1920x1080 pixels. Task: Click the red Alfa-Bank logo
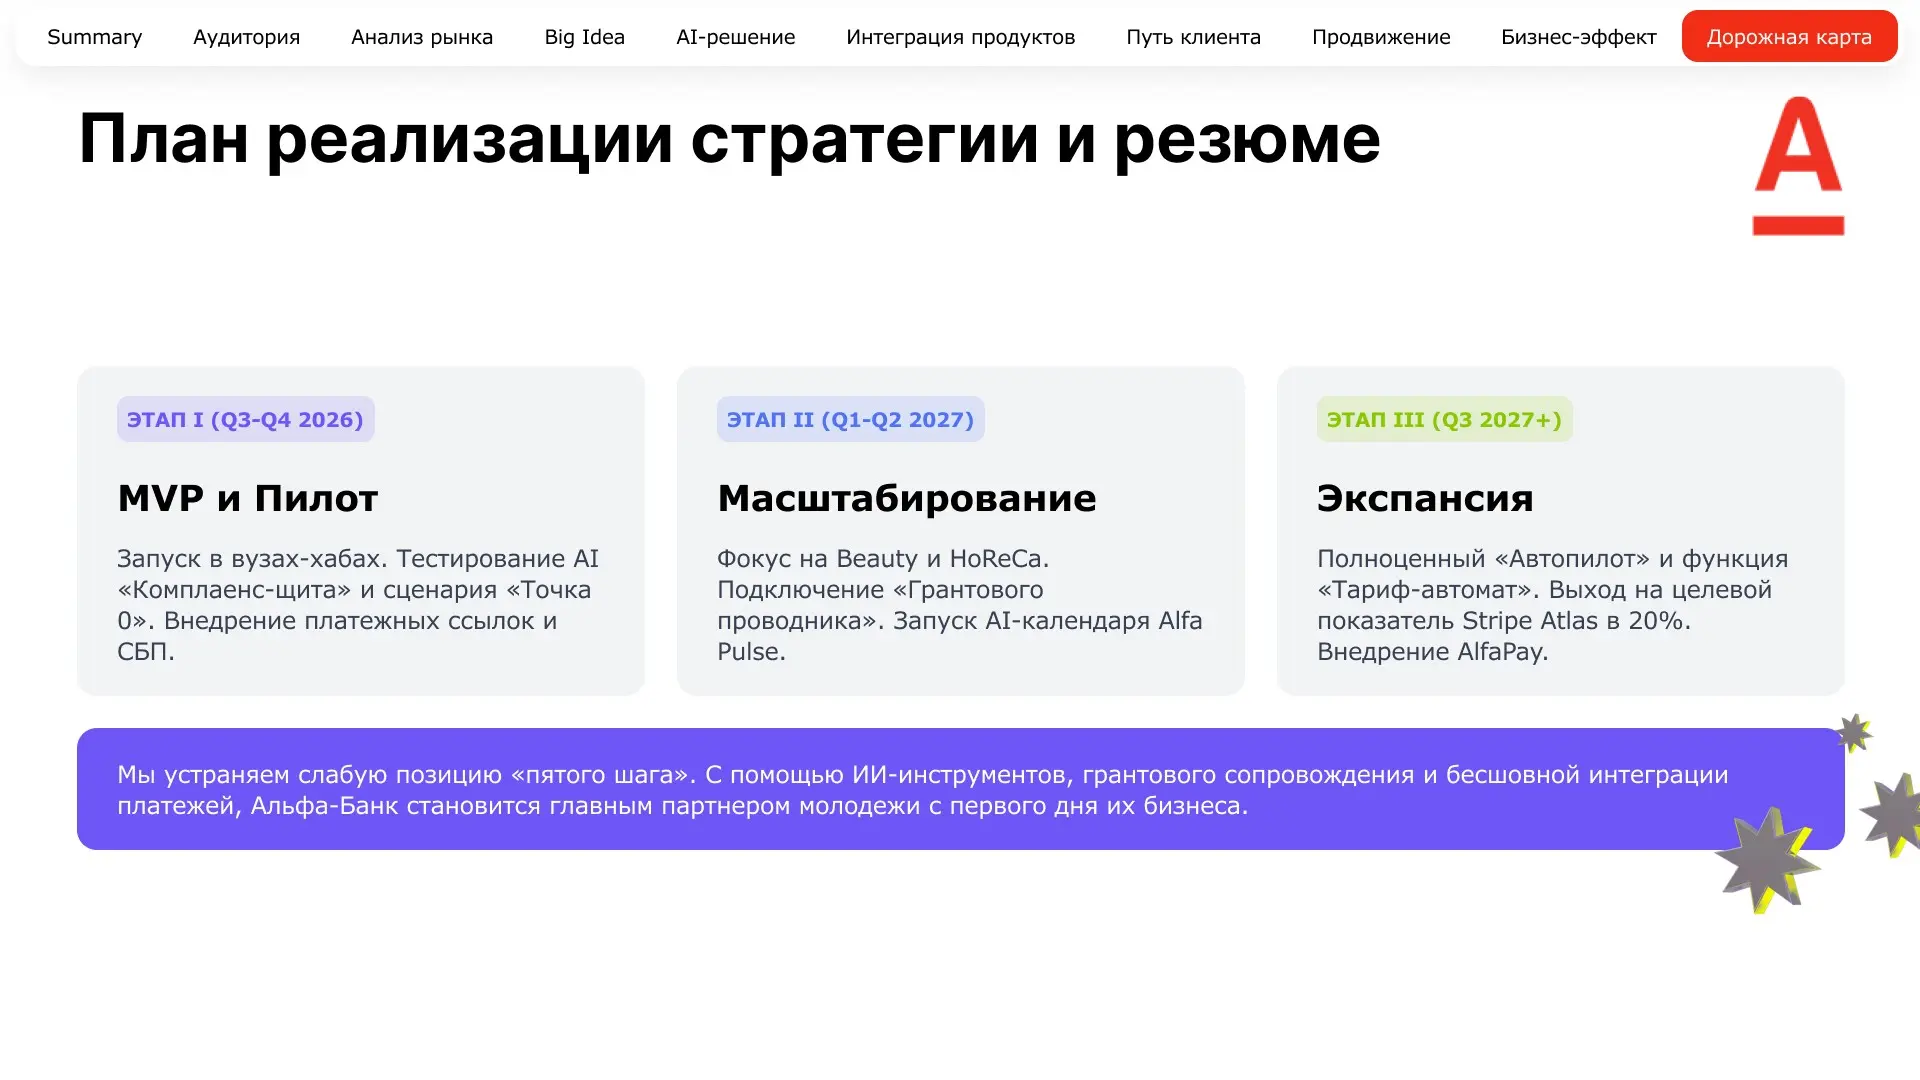1798,166
